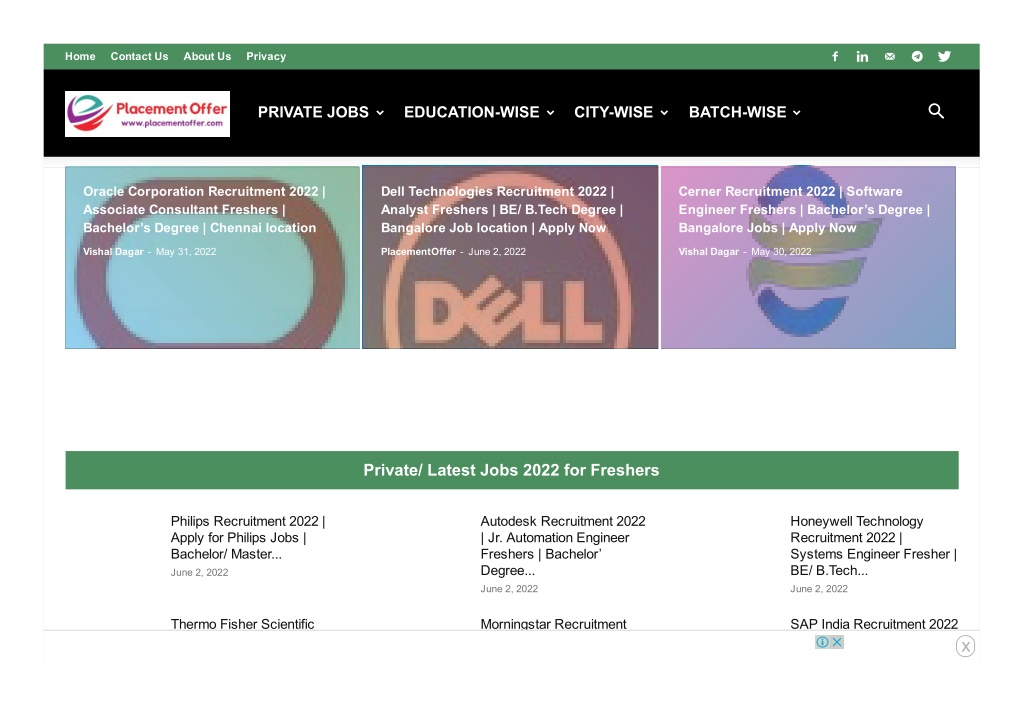The image size is (1024, 723).
Task: Open the About Us page
Action: point(207,57)
